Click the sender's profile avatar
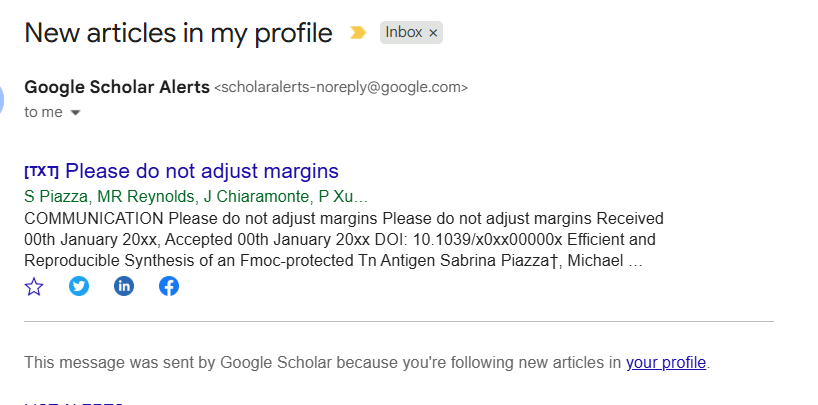This screenshot has height=405, width=818. click(x=3, y=98)
